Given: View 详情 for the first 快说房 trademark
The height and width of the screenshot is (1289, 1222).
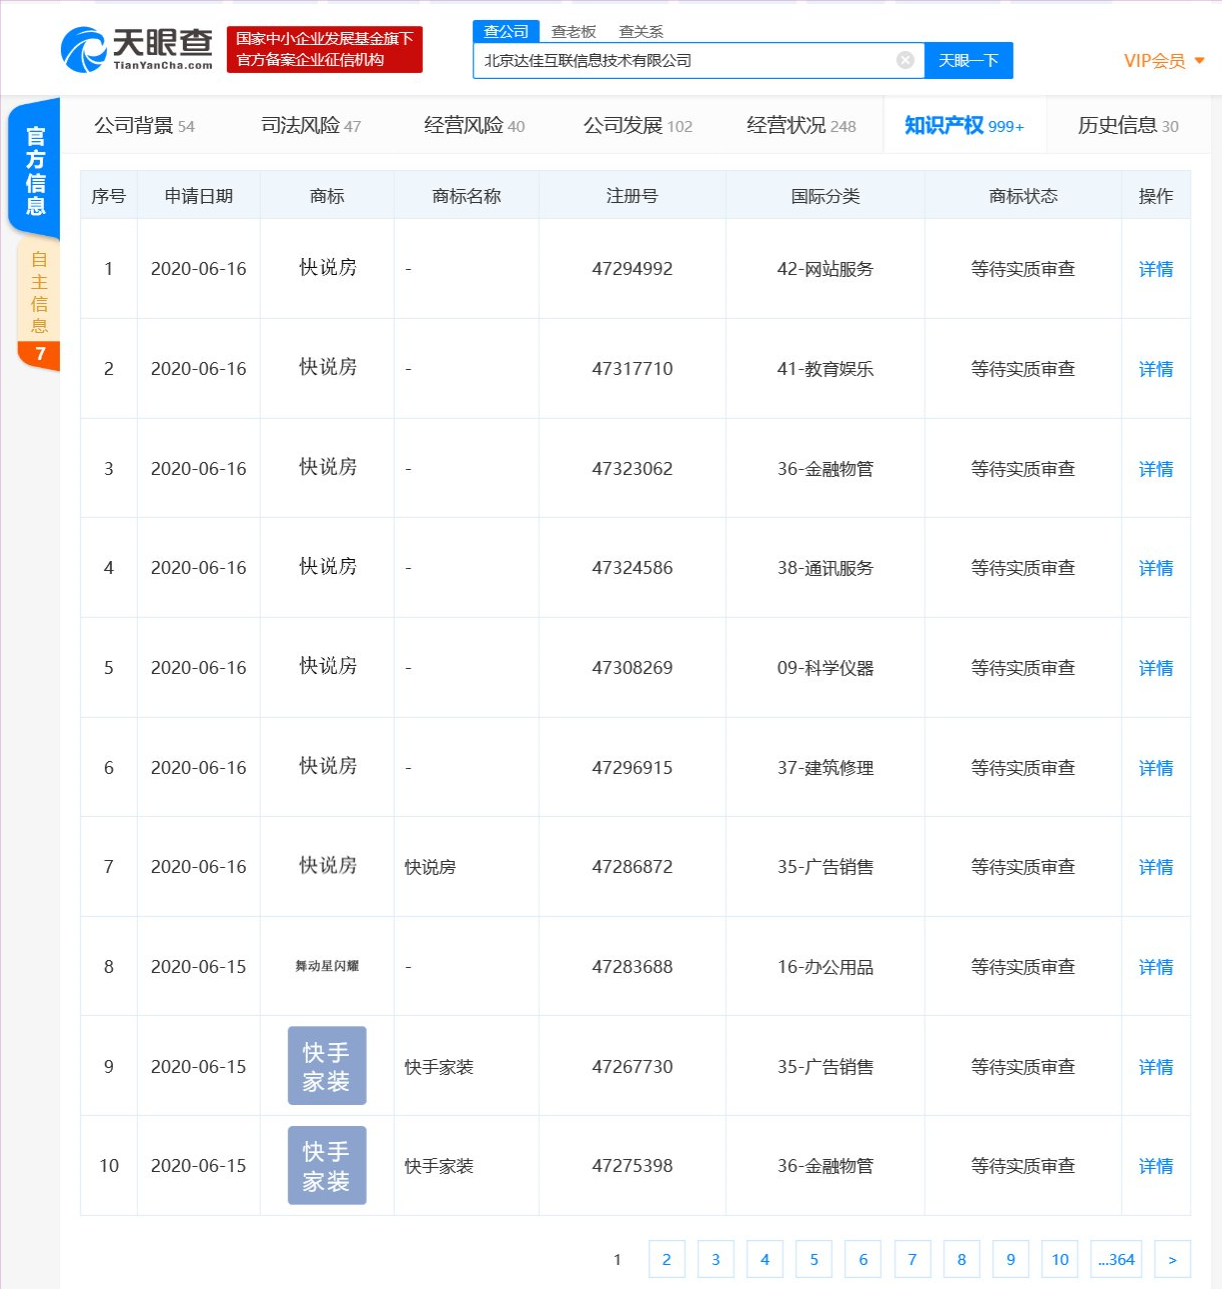Looking at the screenshot, I should (x=1155, y=268).
